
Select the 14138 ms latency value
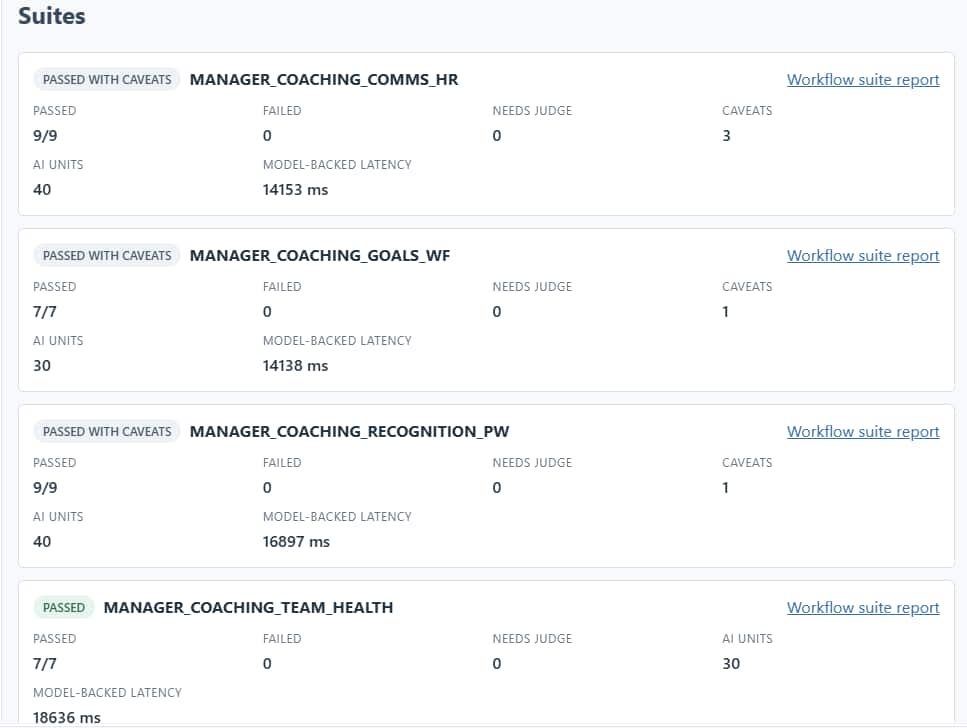[295, 365]
